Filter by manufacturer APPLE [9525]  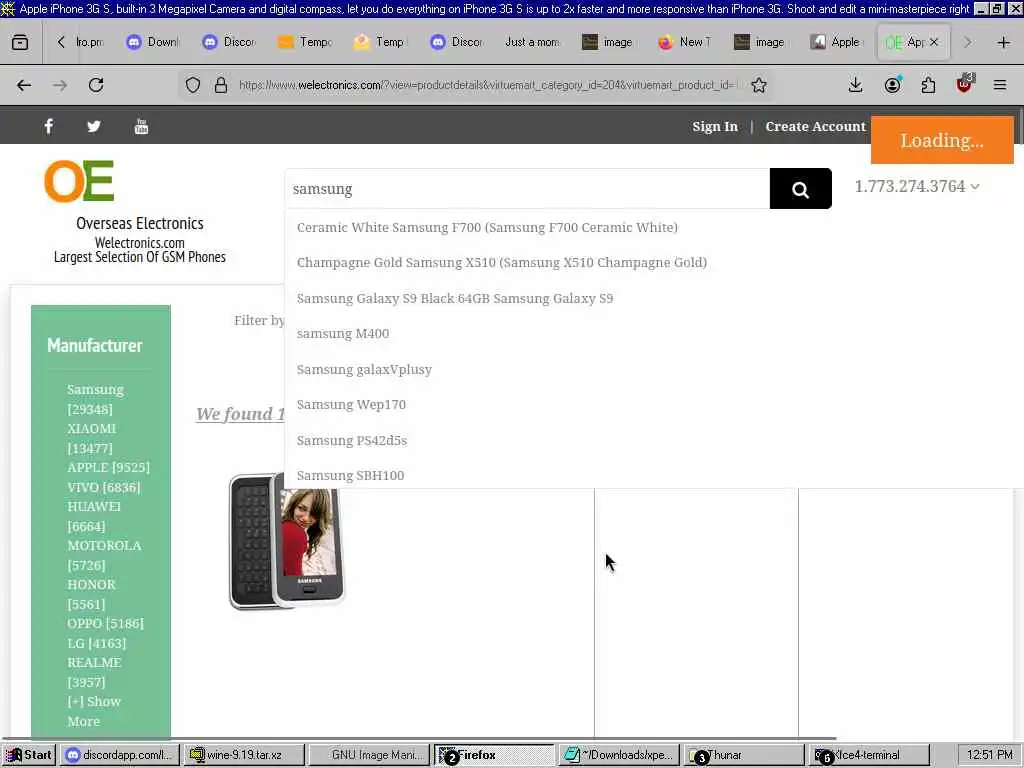[108, 468]
